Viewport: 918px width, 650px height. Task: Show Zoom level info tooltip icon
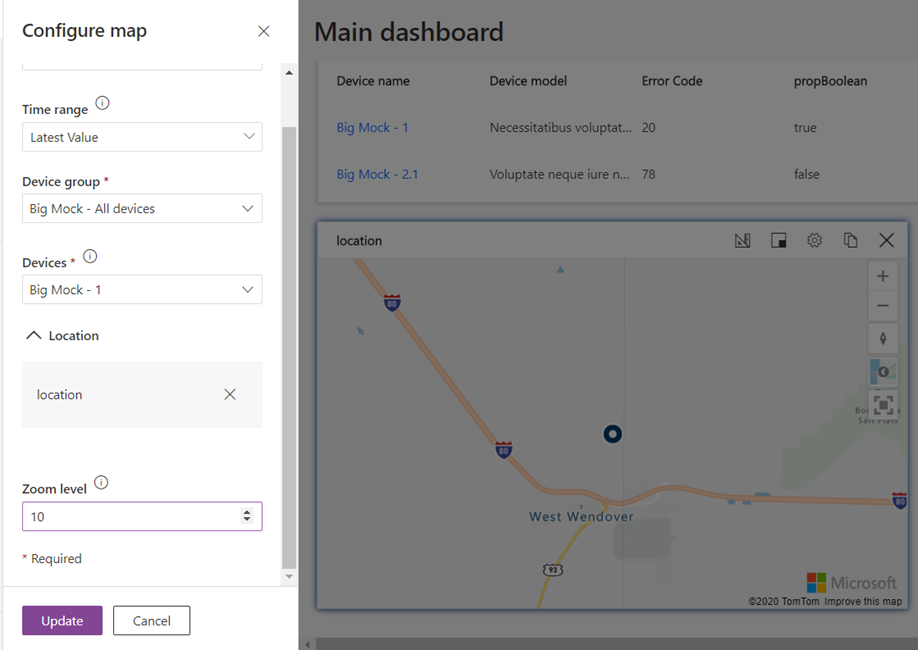tap(101, 483)
